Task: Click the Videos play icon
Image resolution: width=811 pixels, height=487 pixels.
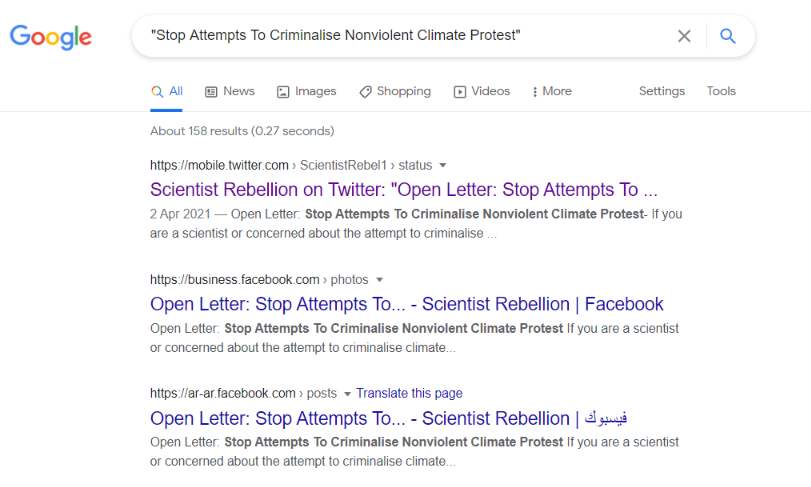Action: [x=459, y=92]
